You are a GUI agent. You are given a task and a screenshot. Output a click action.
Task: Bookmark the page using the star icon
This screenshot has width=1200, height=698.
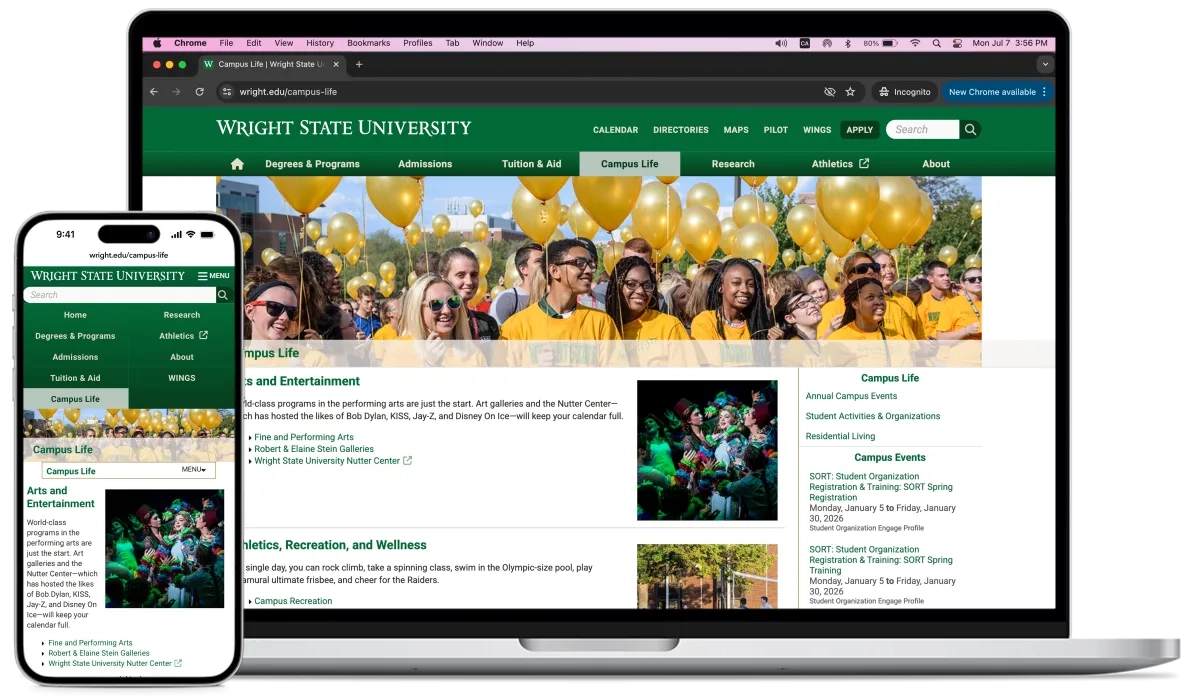[850, 91]
